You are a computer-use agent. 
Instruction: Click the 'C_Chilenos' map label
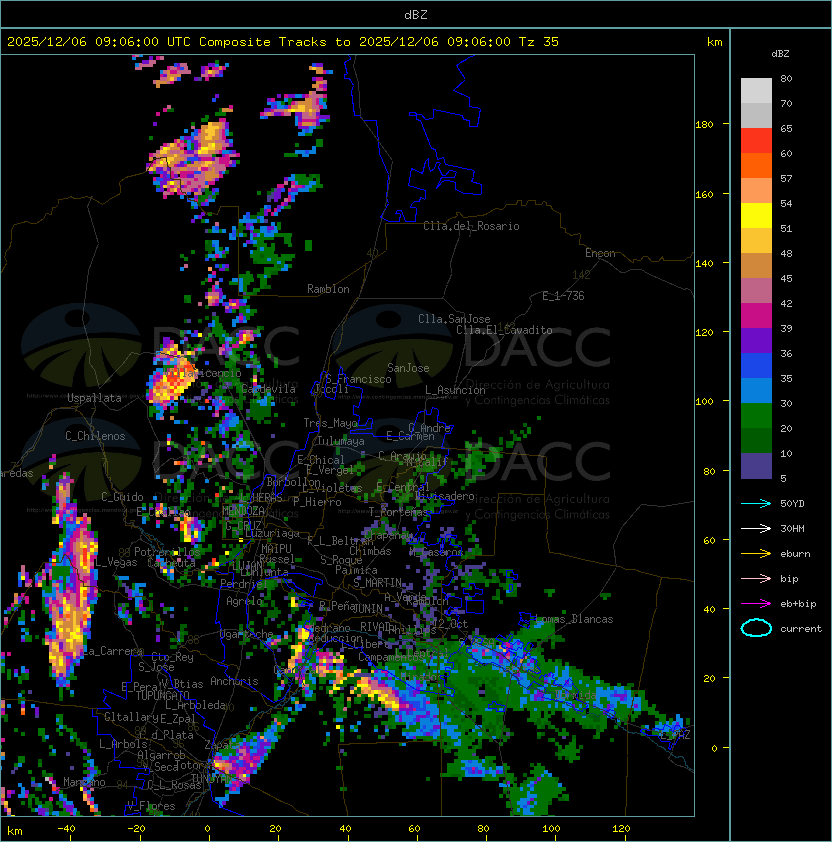[95, 436]
